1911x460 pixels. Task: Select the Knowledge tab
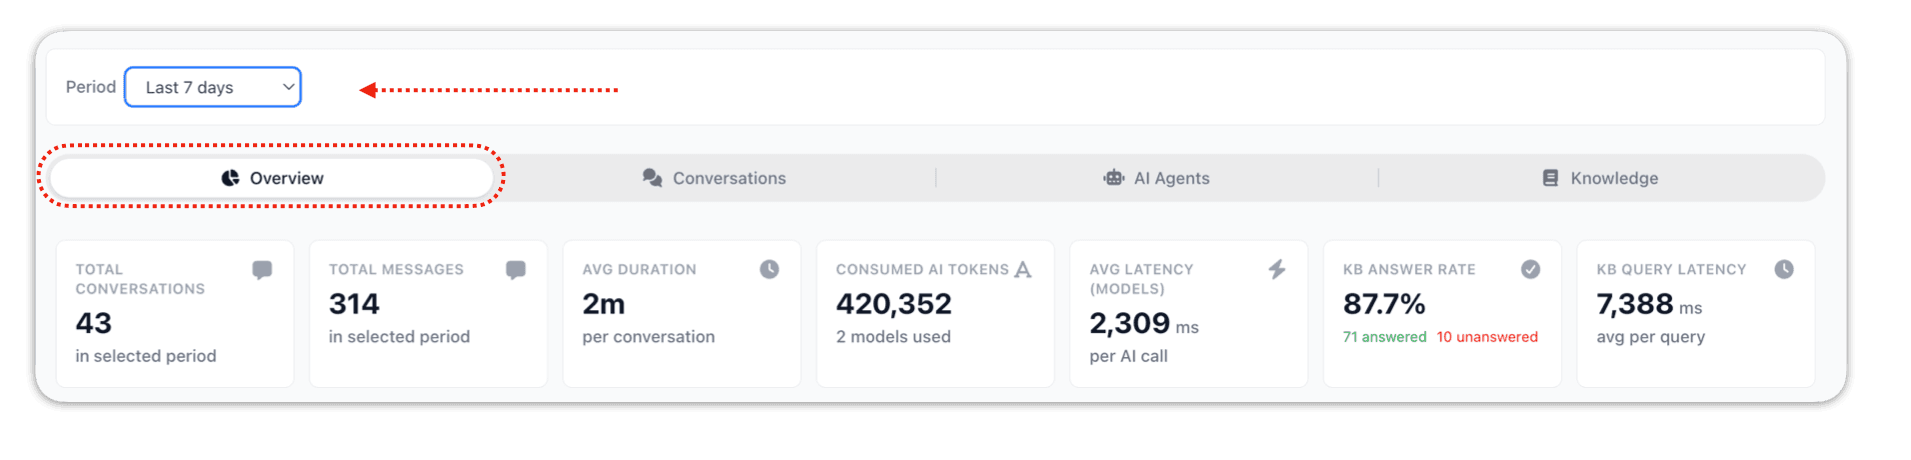(1600, 178)
